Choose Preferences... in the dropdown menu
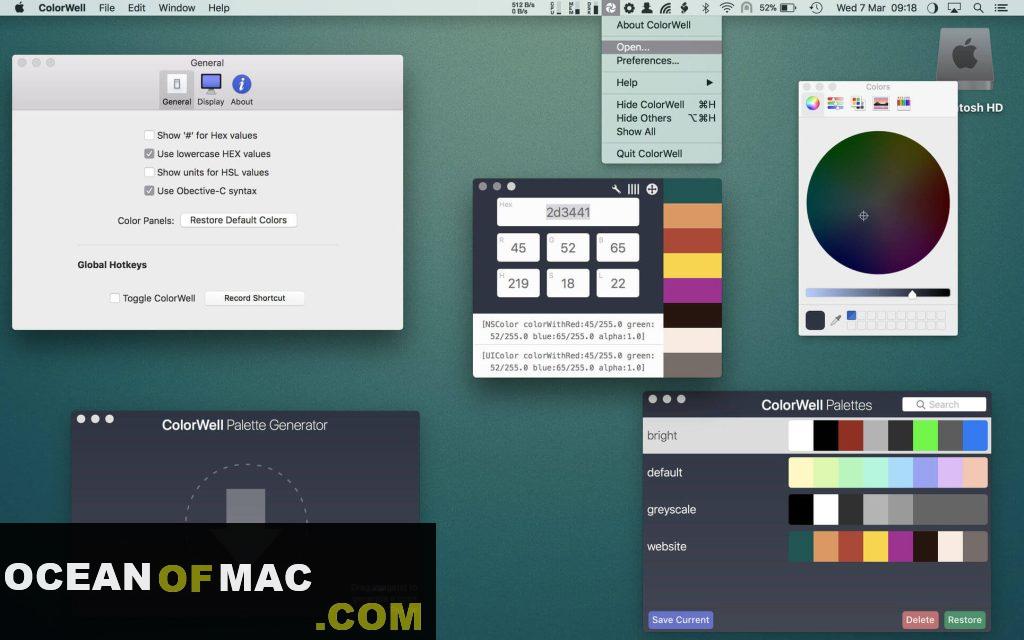The height and width of the screenshot is (640, 1024). point(662,61)
